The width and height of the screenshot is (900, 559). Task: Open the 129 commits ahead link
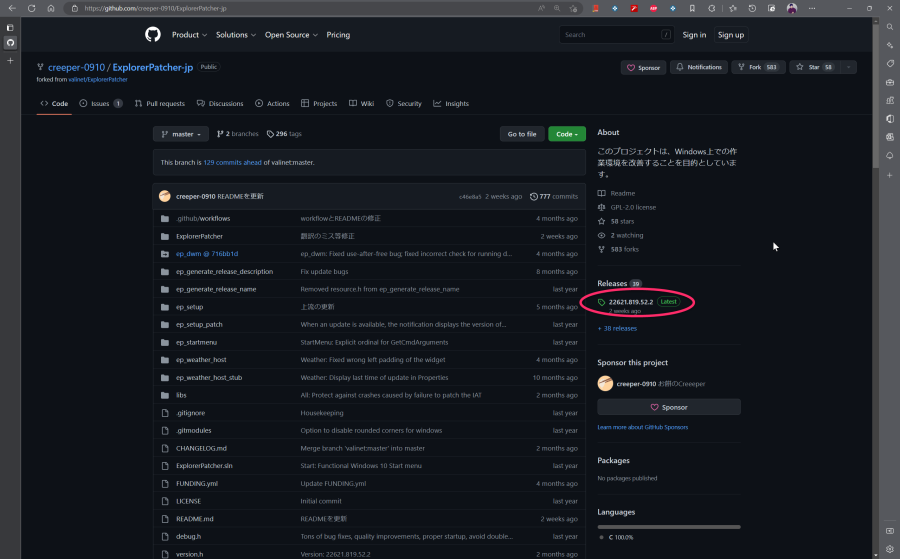pos(232,162)
